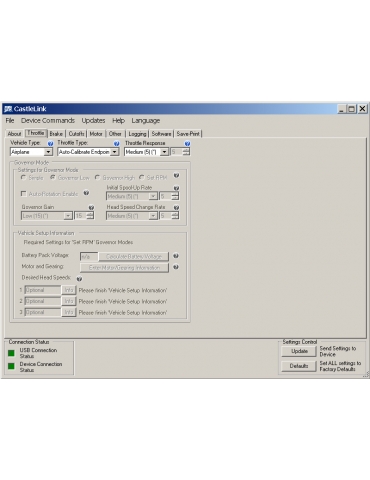Image resolution: width=370 pixels, height=480 pixels.
Task: Click Enter Motor/Gearing Information button
Action: click(124, 268)
